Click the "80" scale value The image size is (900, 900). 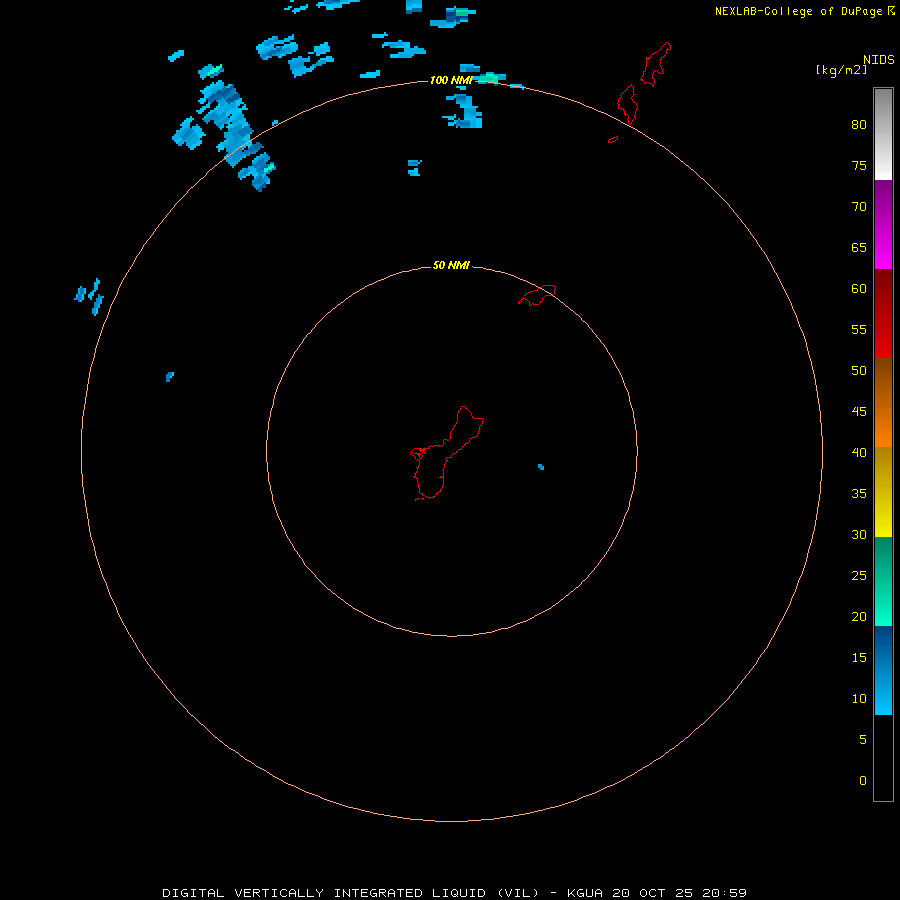click(x=859, y=125)
